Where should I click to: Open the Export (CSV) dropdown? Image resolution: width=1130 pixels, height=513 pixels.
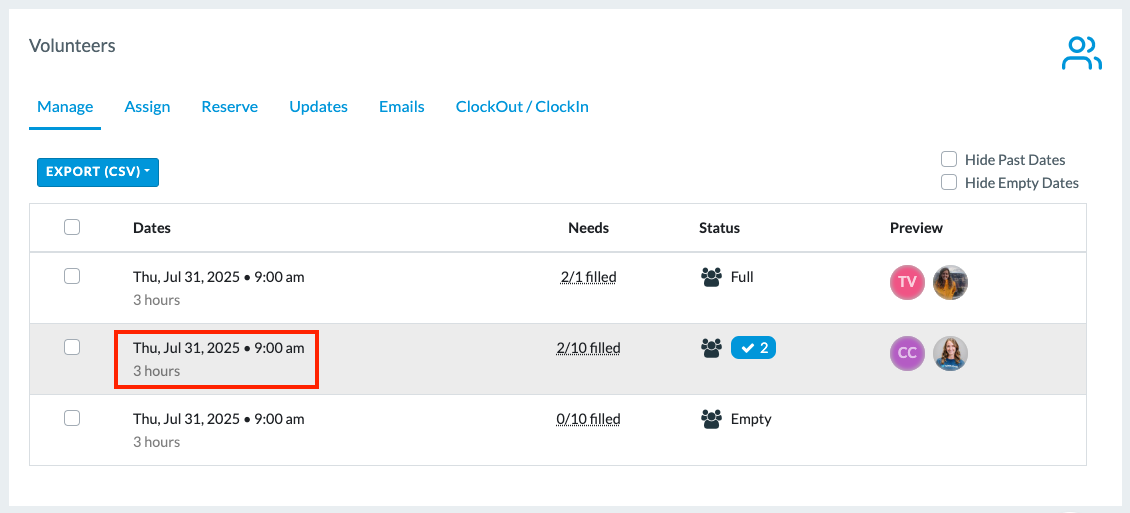click(x=98, y=172)
